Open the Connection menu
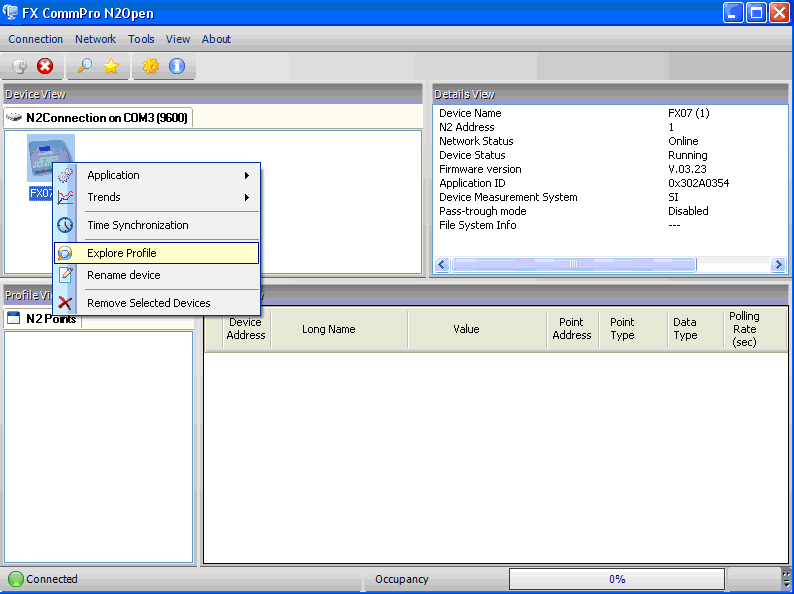The height and width of the screenshot is (594, 794). [35, 39]
